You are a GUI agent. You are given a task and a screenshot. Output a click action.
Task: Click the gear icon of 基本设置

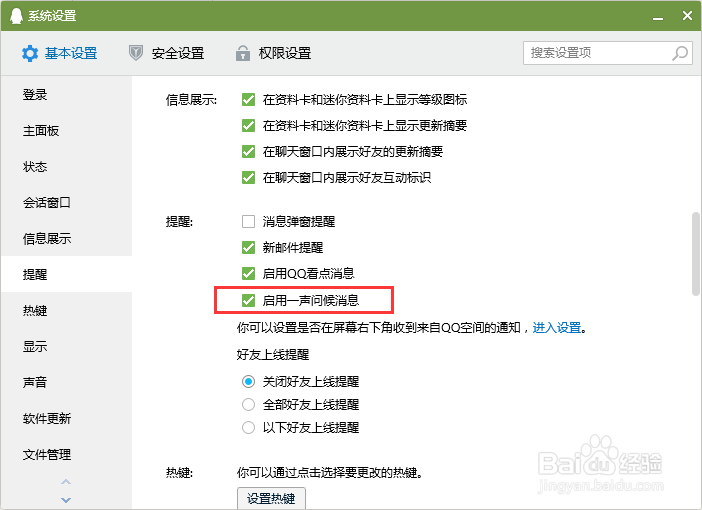[x=30, y=53]
